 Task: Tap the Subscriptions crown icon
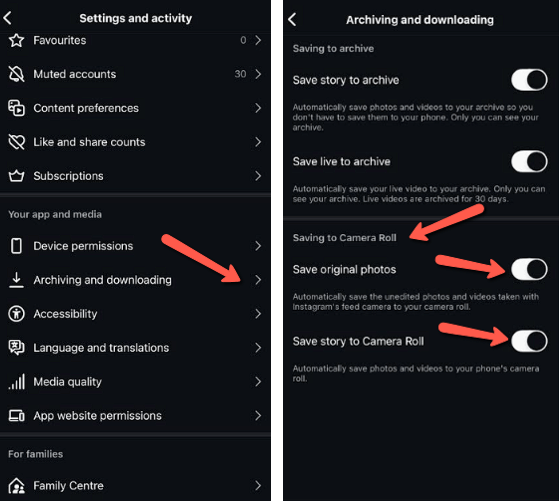click(16, 176)
